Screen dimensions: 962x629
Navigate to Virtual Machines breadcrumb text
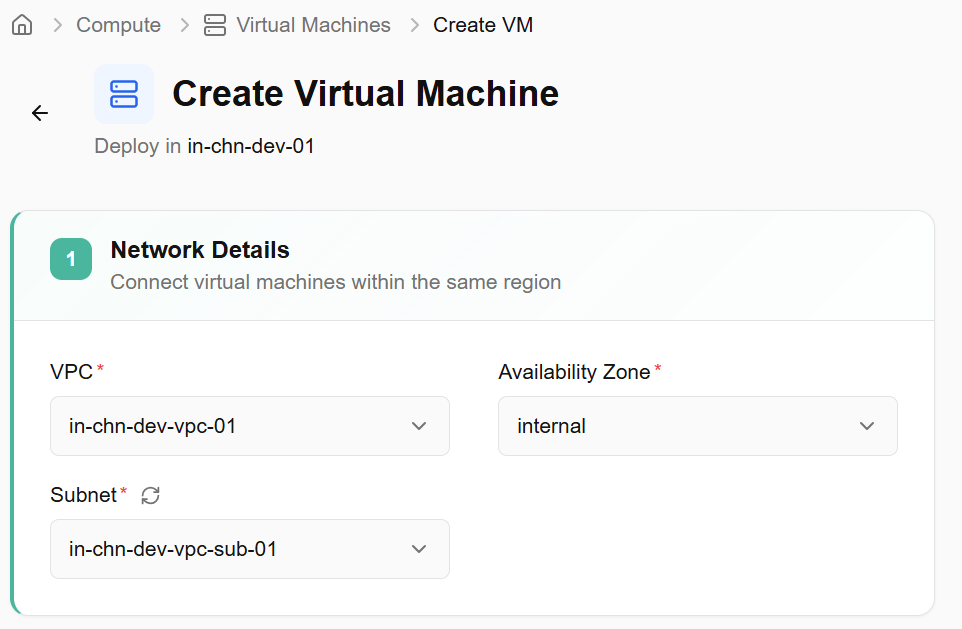pos(313,25)
